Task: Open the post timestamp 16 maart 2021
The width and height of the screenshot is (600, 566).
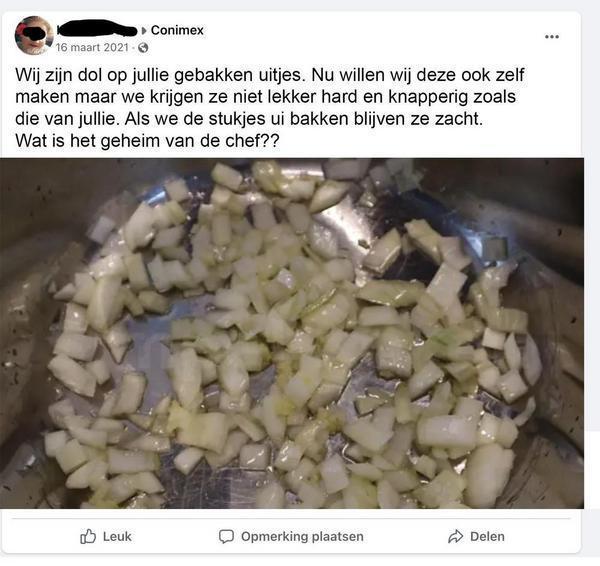Action: coord(92,47)
